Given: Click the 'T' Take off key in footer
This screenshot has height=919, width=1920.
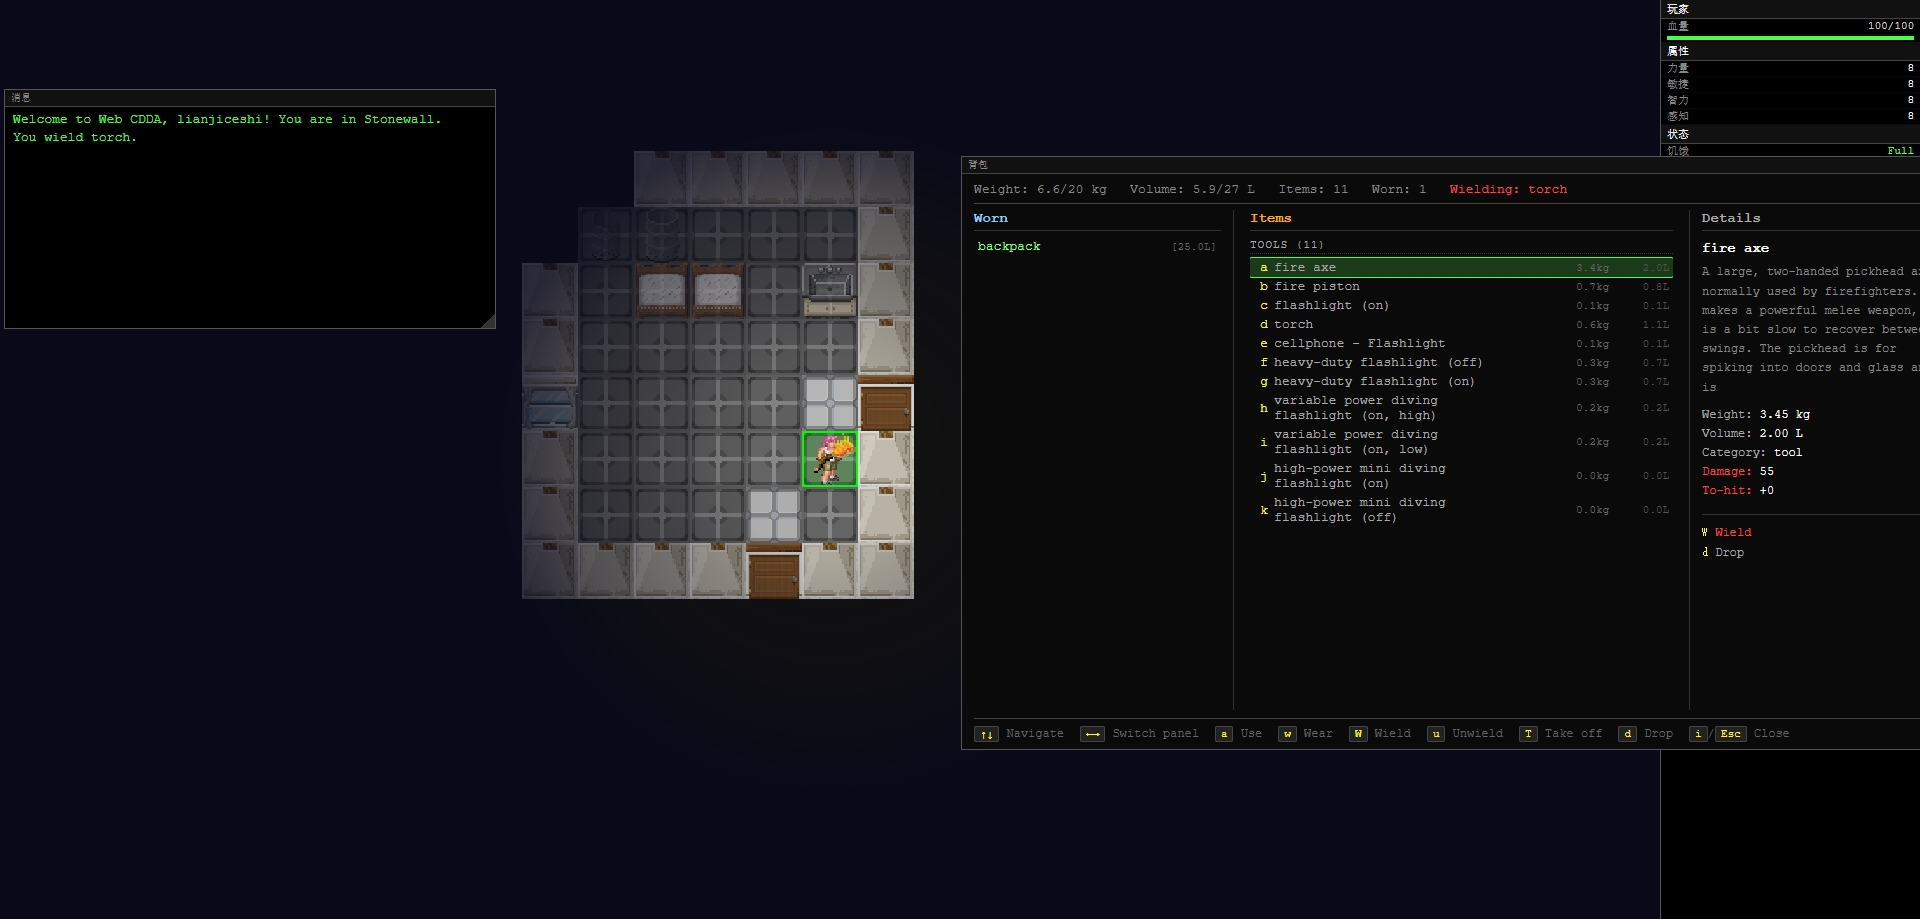Looking at the screenshot, I should [x=1528, y=734].
